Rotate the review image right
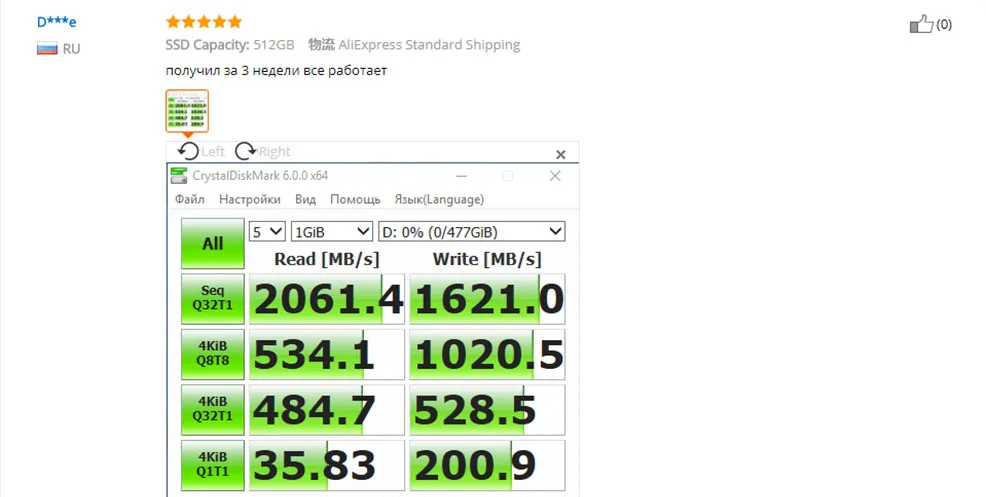Image resolution: width=986 pixels, height=497 pixels. point(245,151)
